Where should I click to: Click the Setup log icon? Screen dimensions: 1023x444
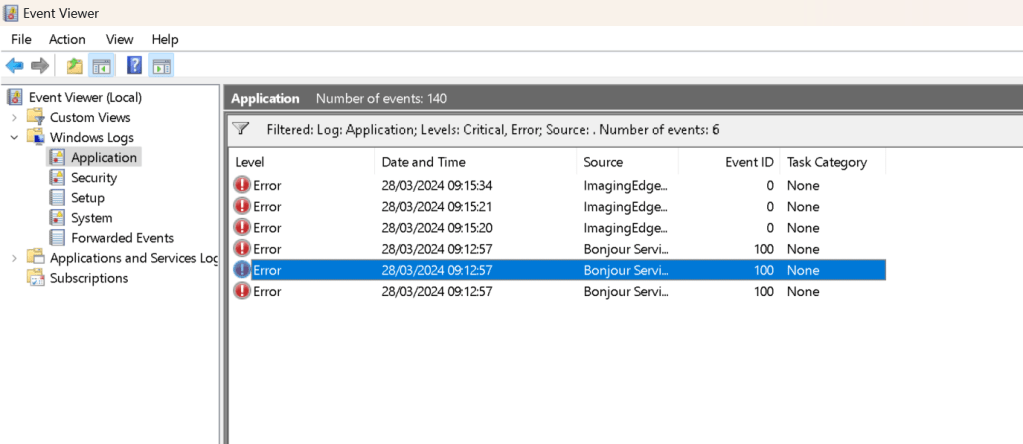coord(57,198)
